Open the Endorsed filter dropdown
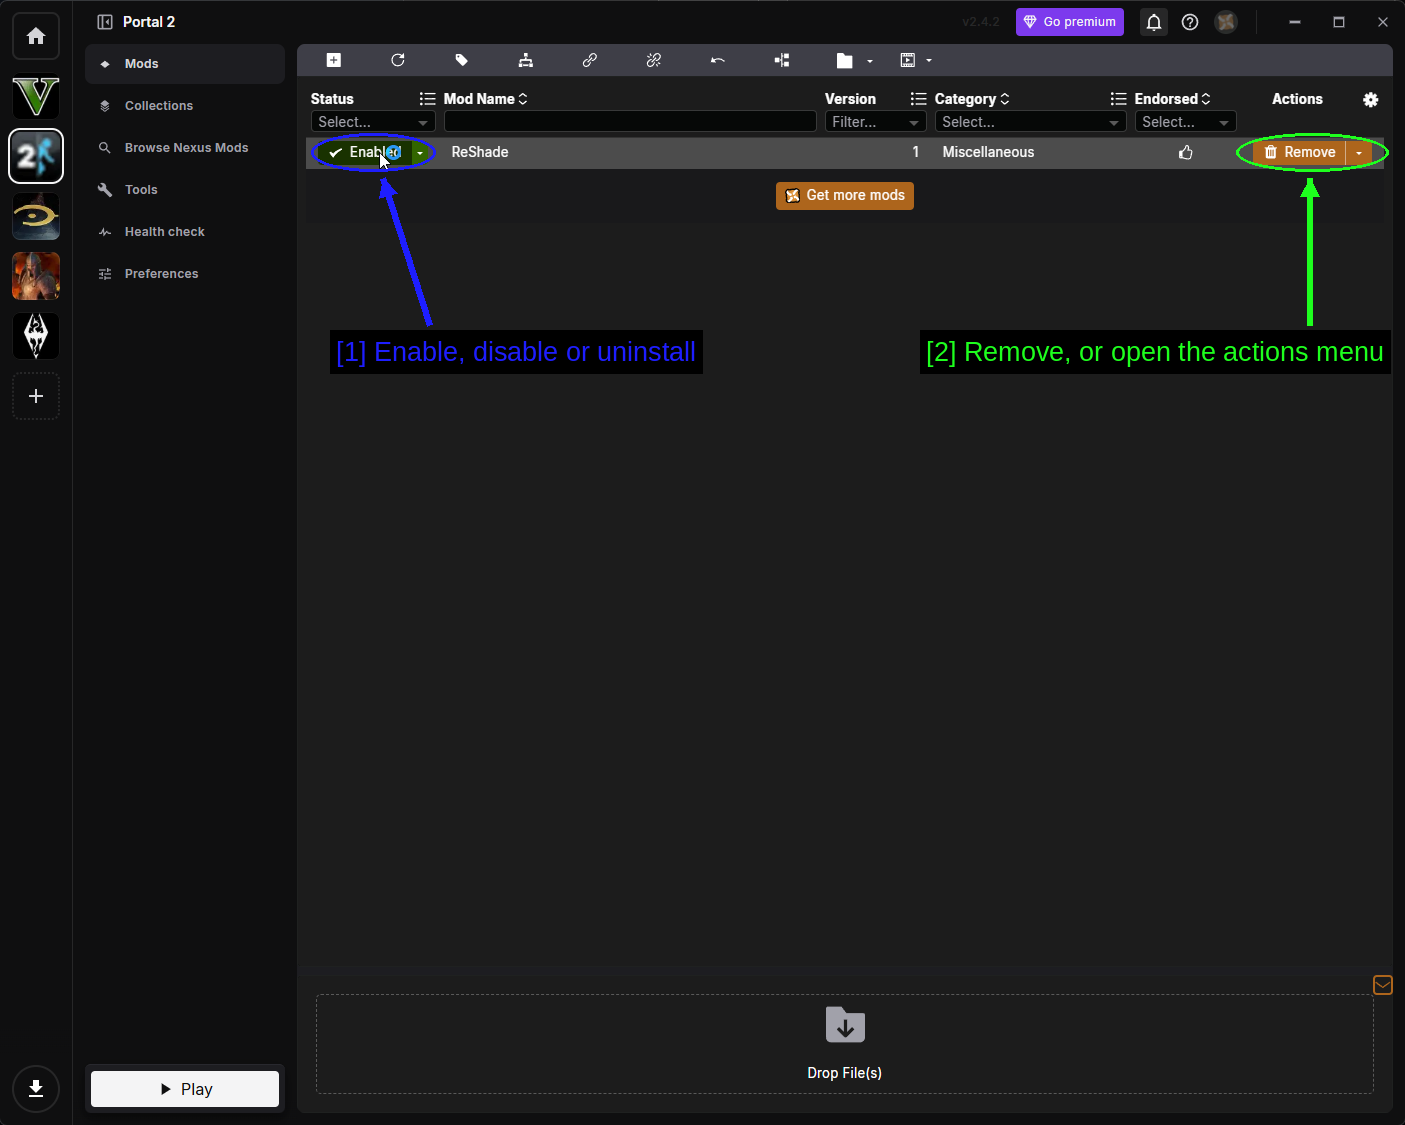1405x1125 pixels. point(1186,122)
